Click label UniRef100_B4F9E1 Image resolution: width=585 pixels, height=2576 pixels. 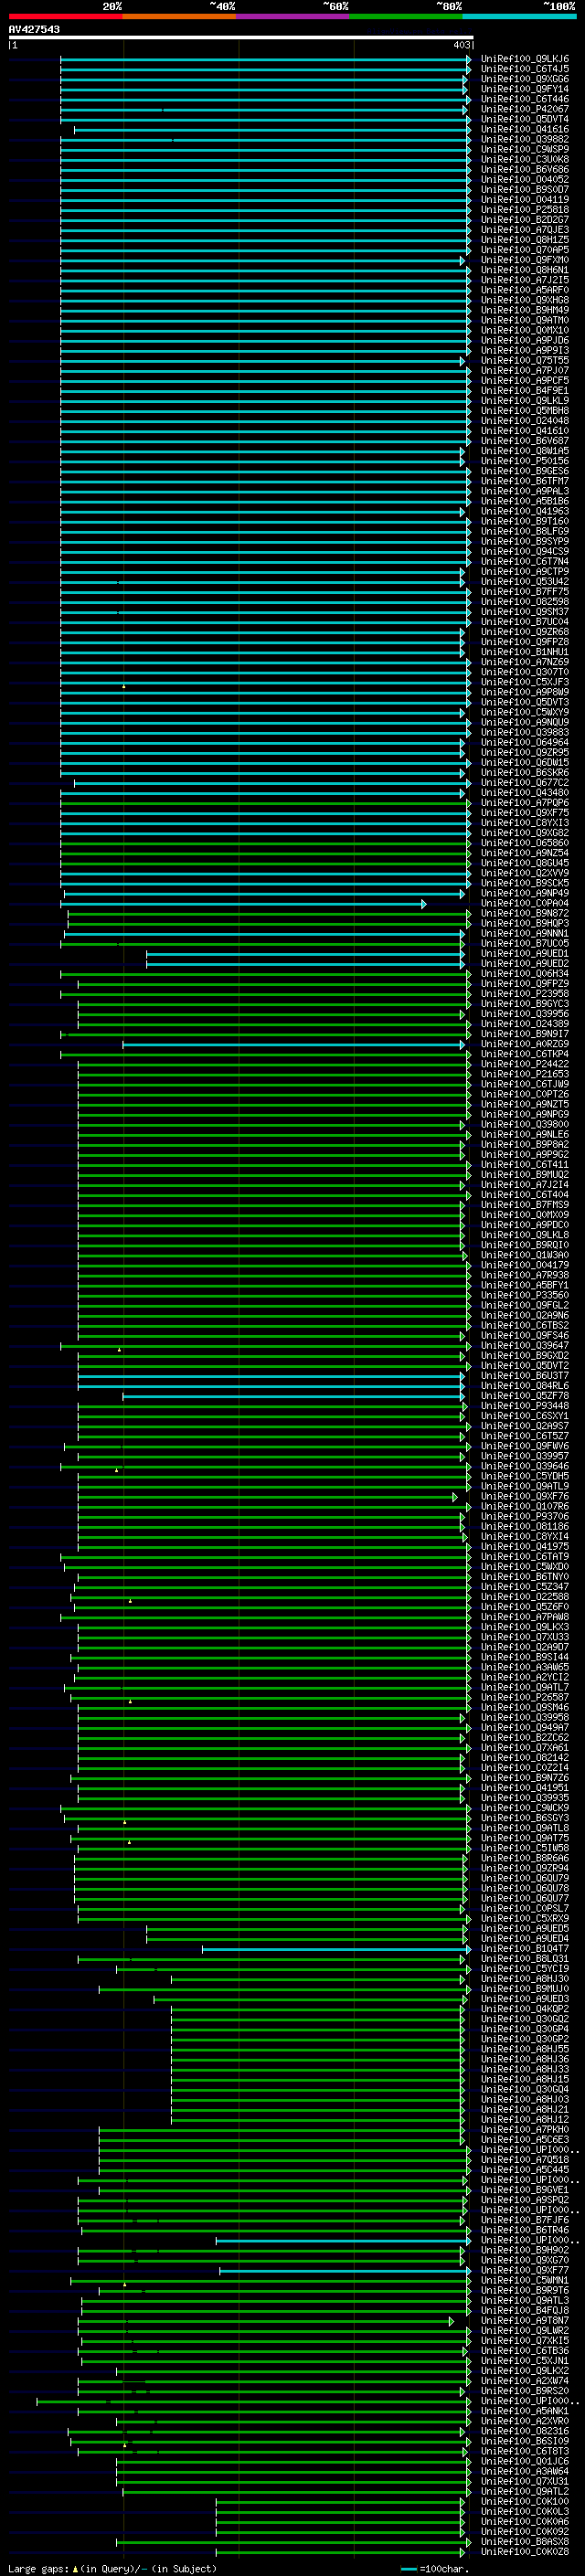(x=525, y=391)
